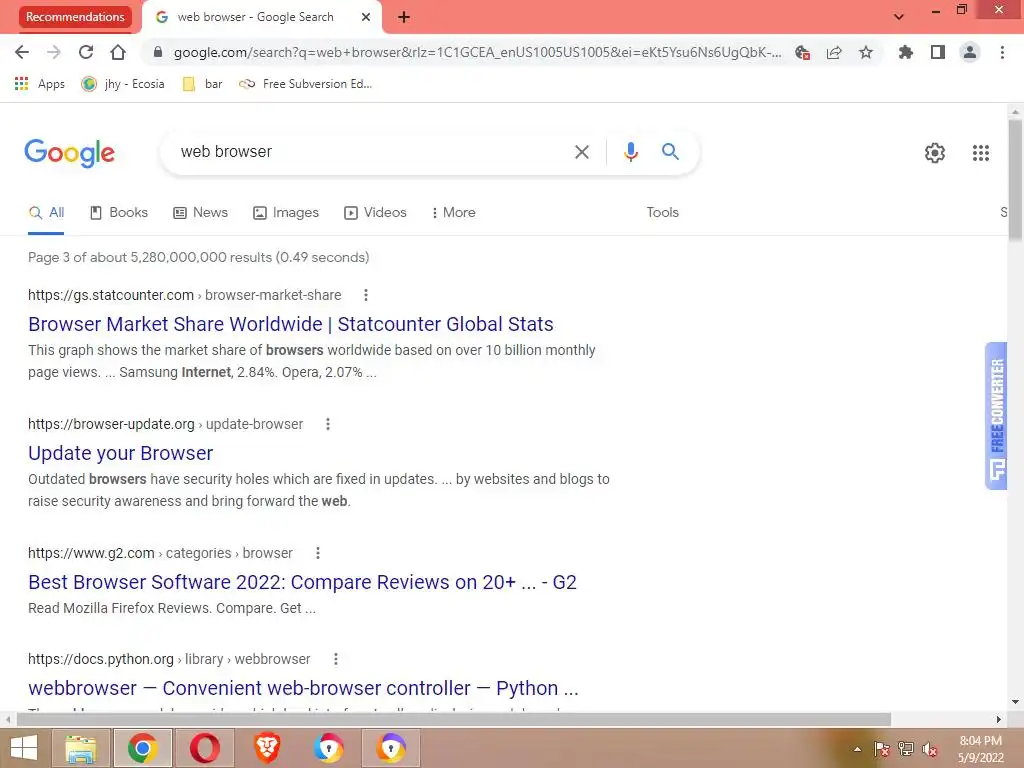Open more options for g2.com result
Screen dimensions: 1024x768
click(x=318, y=553)
